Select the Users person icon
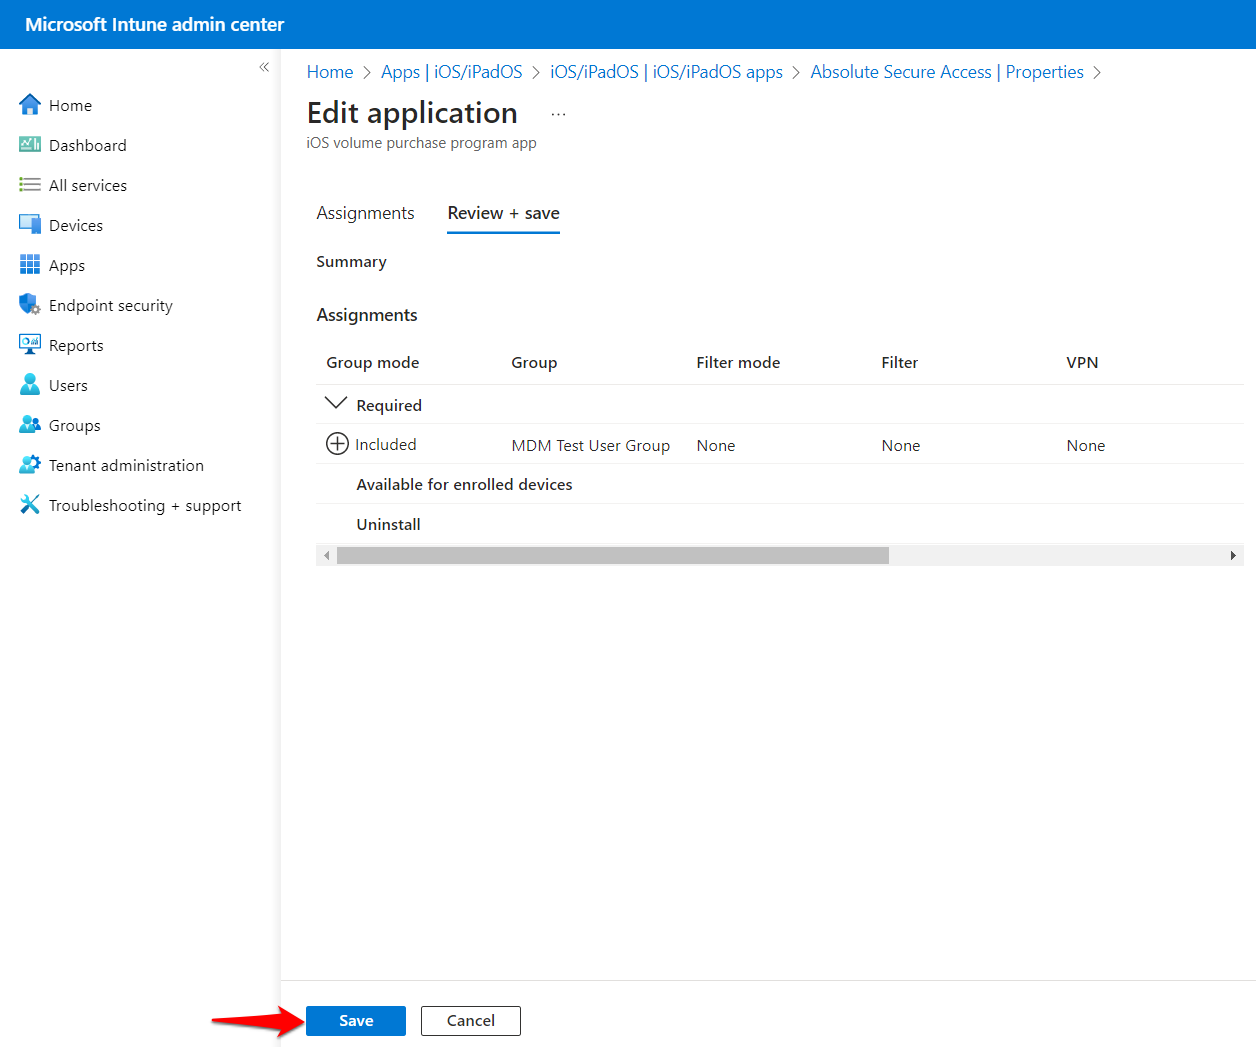The image size is (1256, 1047). pyautogui.click(x=30, y=385)
